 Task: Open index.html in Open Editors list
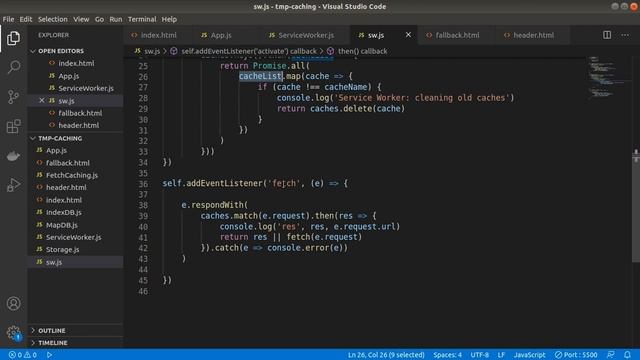click(76, 63)
